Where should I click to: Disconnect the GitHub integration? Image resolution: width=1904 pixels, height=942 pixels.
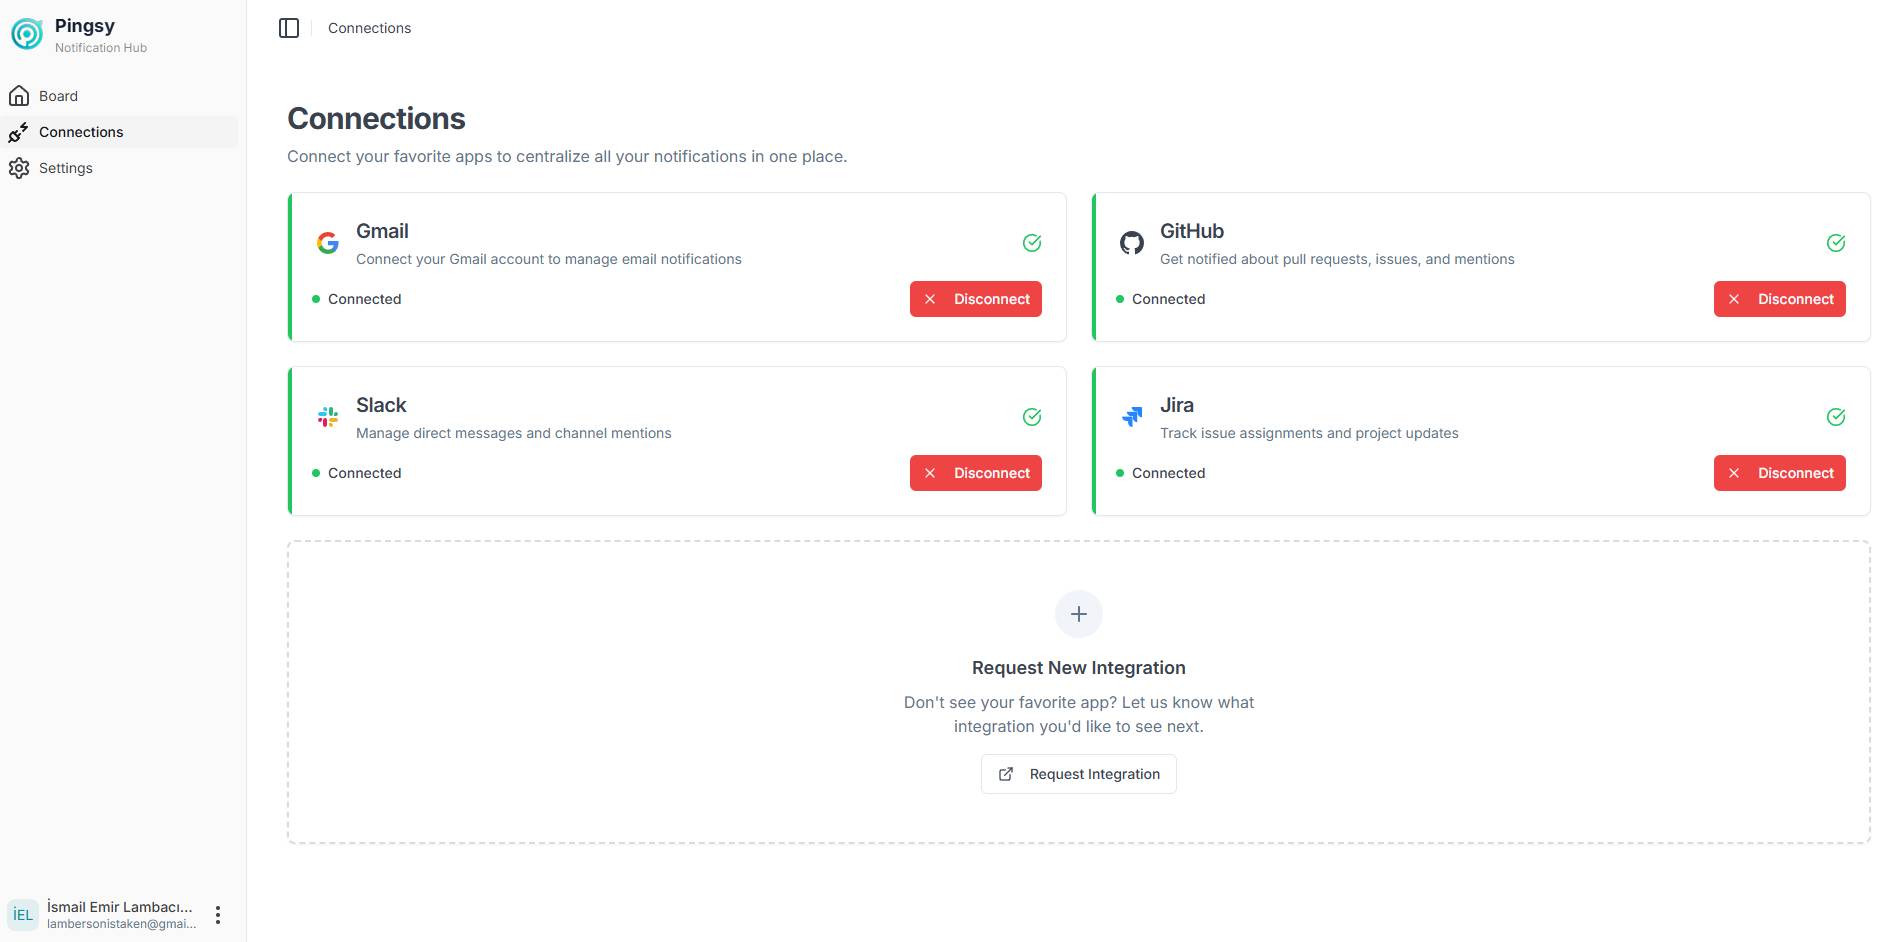click(1780, 299)
